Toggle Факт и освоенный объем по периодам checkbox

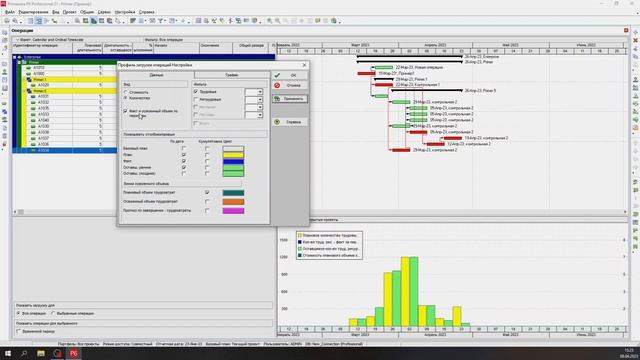click(126, 111)
